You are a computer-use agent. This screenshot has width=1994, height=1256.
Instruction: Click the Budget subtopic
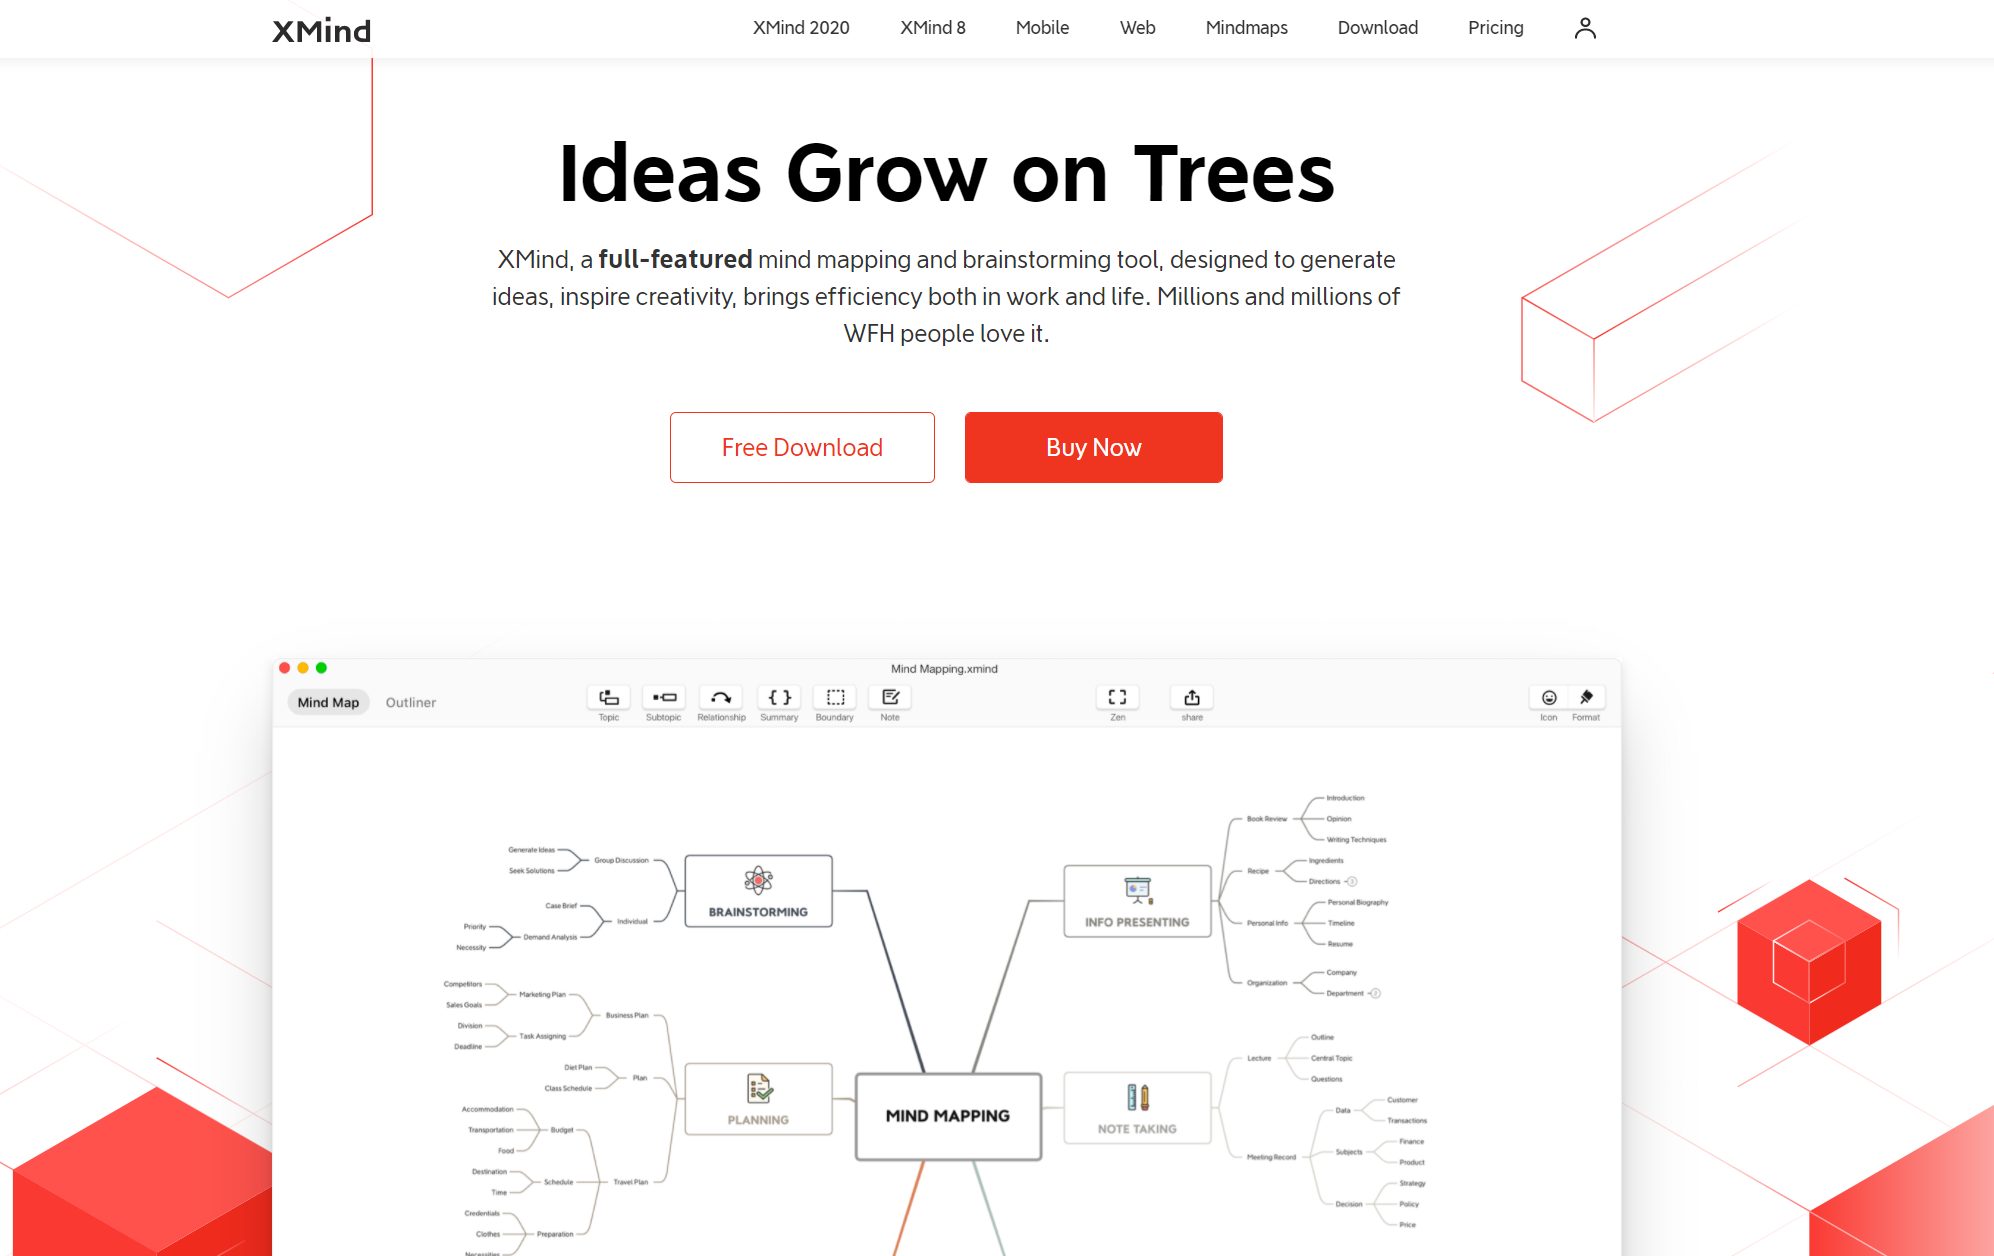[562, 1130]
